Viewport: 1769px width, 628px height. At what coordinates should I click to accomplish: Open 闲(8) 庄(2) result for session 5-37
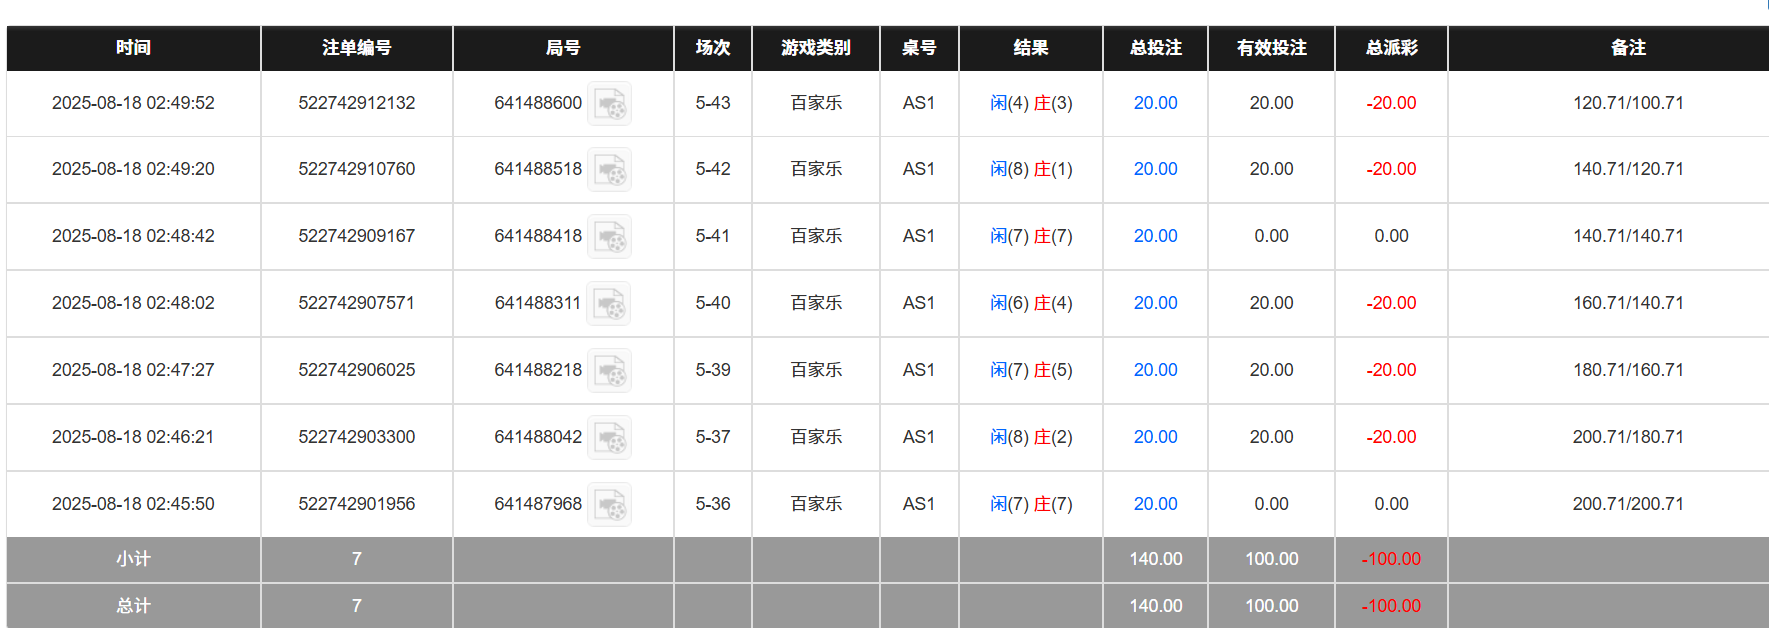(x=1031, y=437)
